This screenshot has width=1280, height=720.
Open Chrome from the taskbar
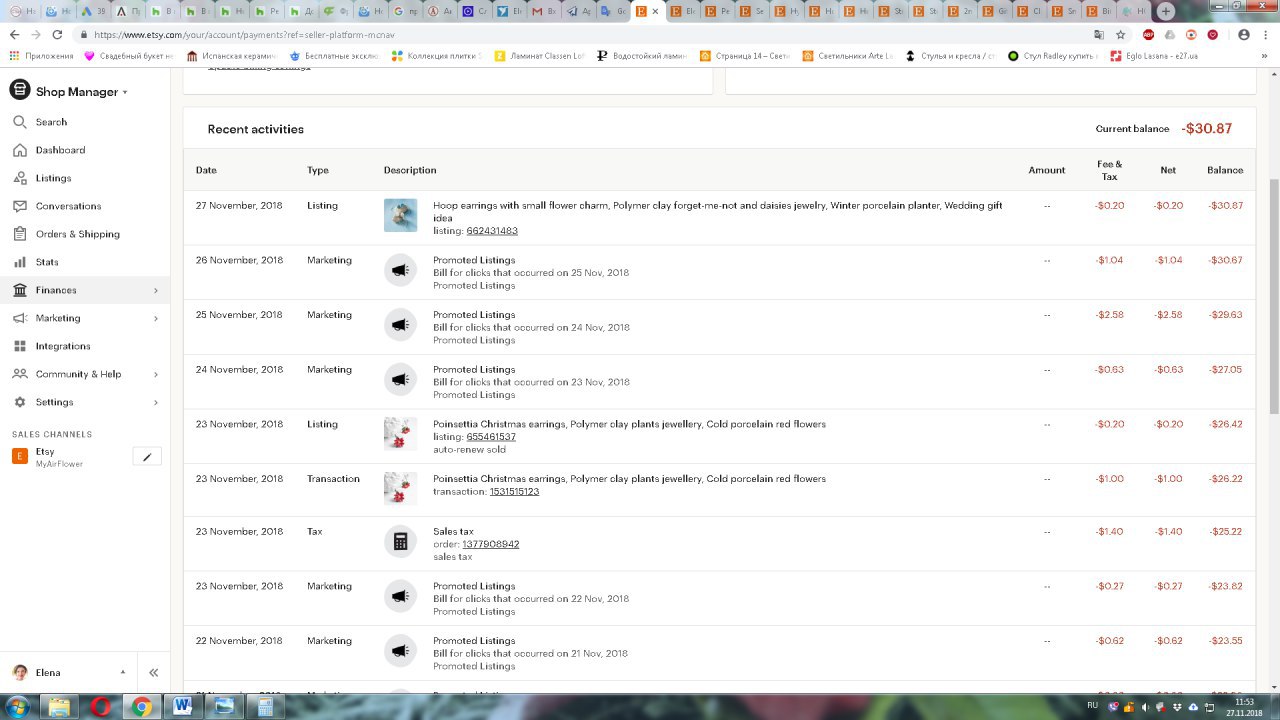(x=142, y=706)
